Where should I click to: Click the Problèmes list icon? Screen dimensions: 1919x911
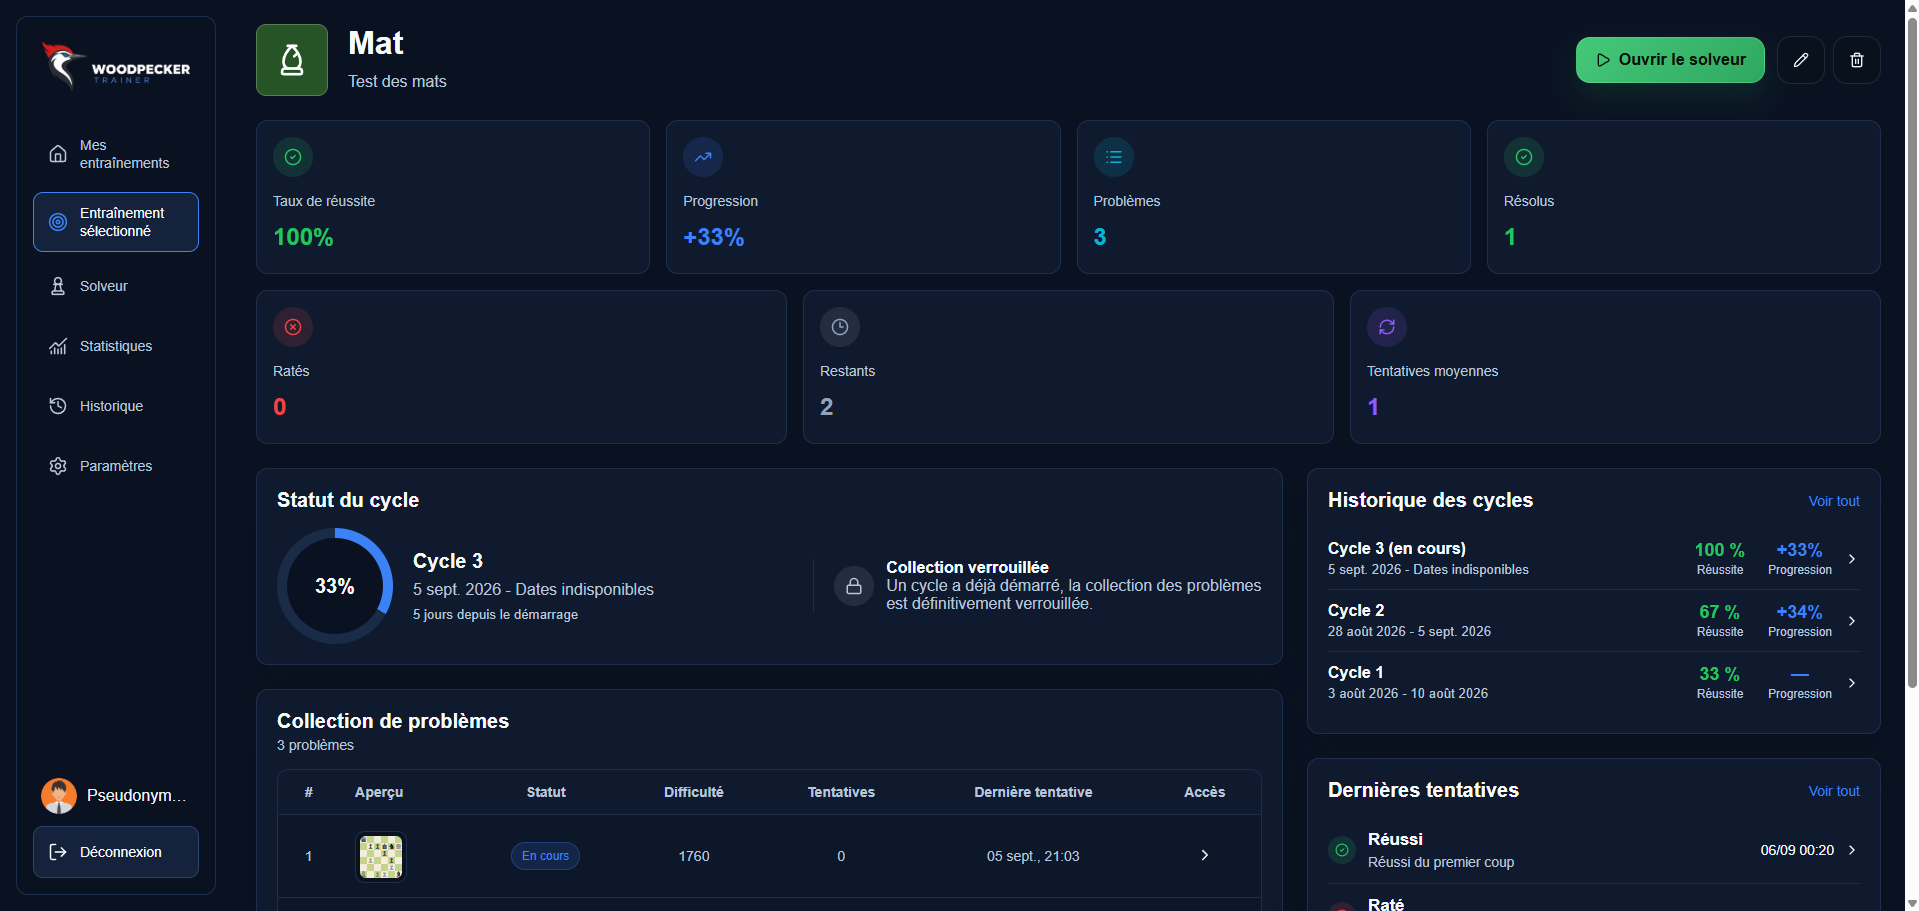tap(1114, 157)
